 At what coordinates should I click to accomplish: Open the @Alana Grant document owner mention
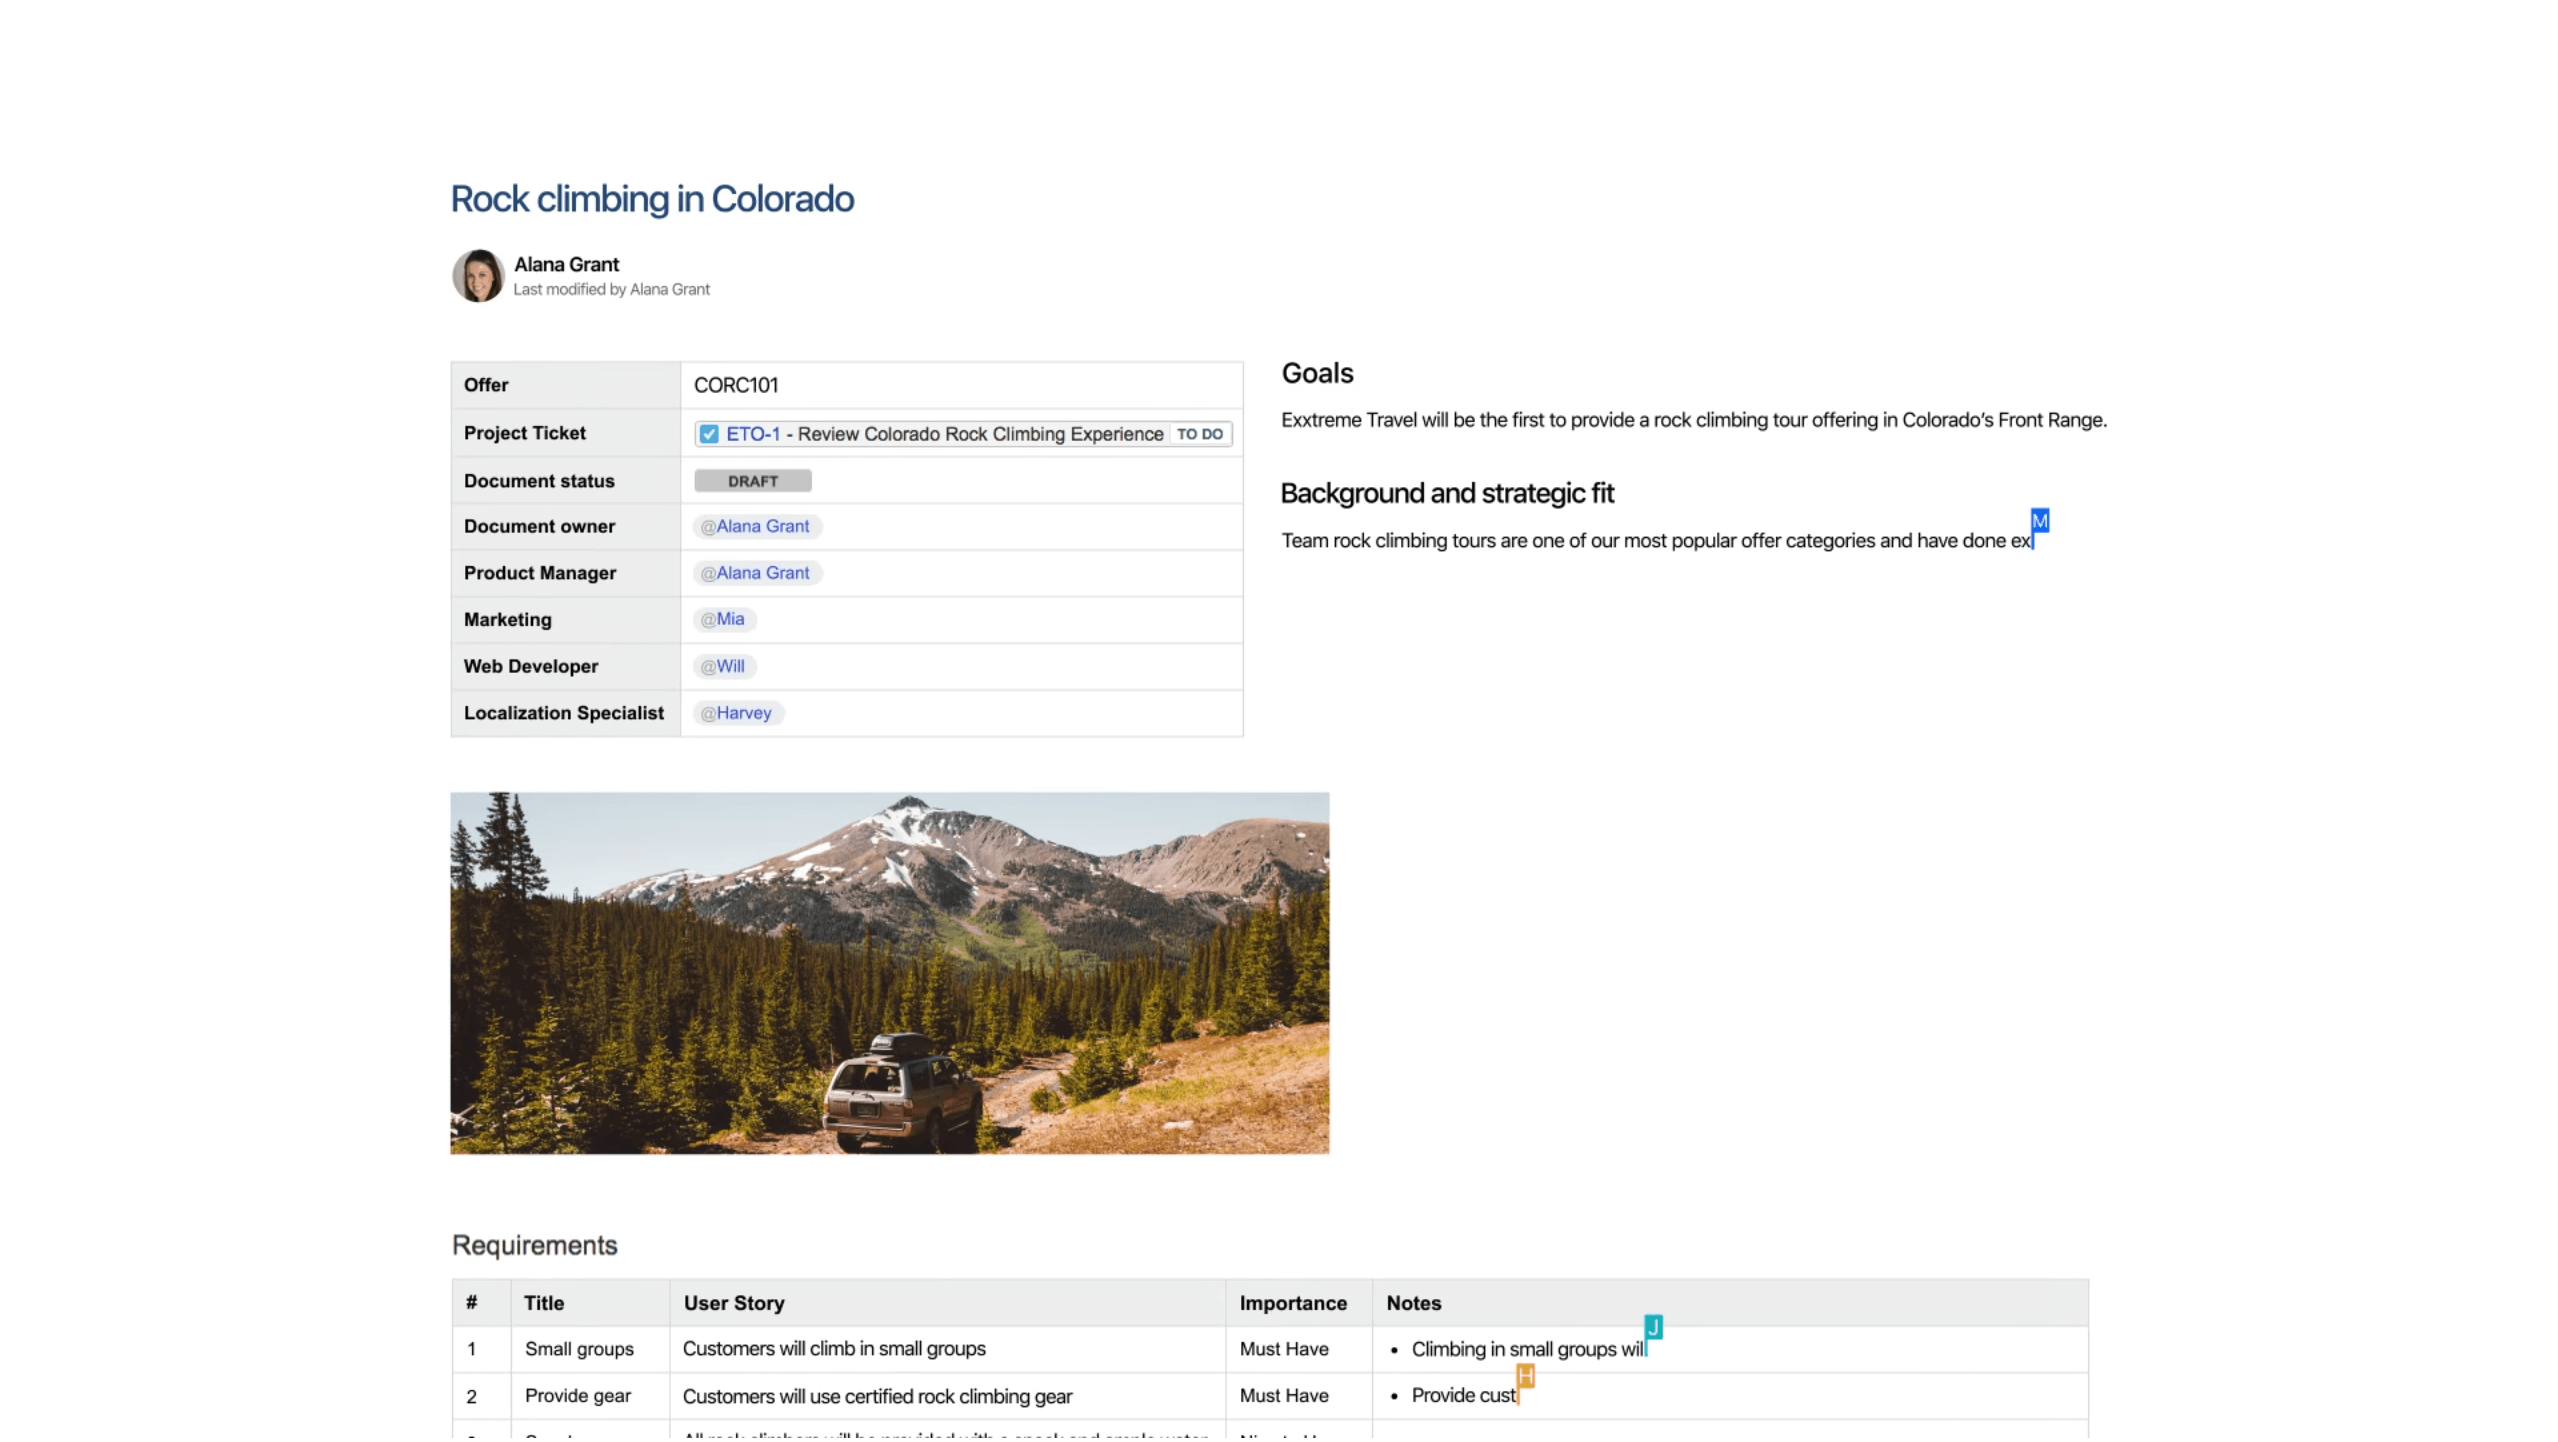pos(756,525)
